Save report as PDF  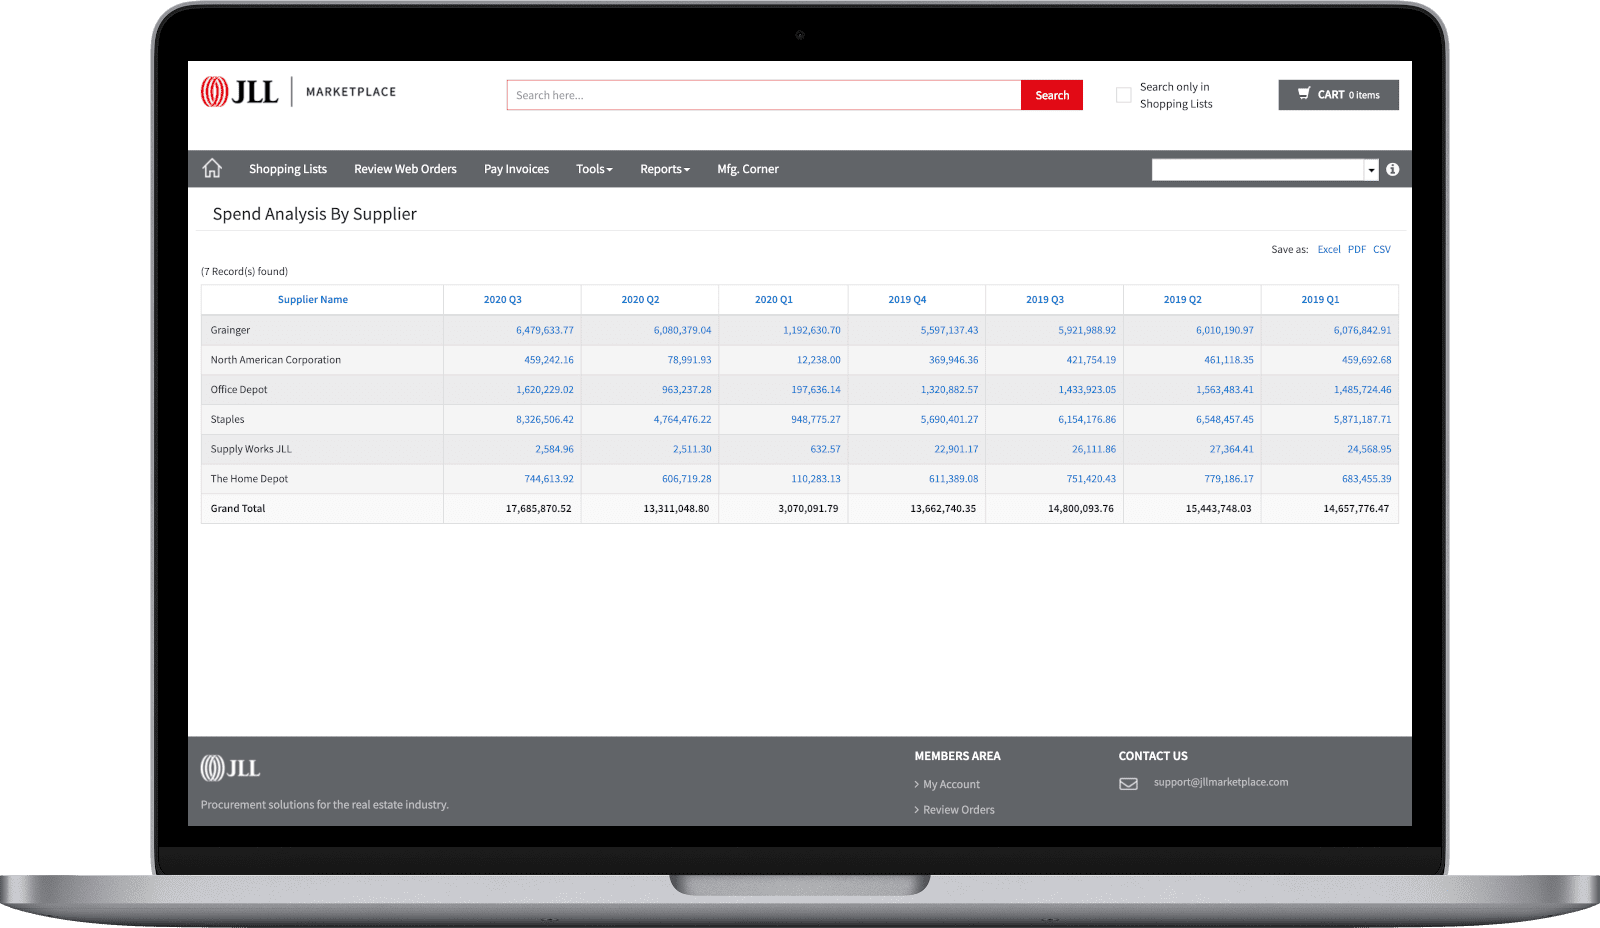(1357, 250)
